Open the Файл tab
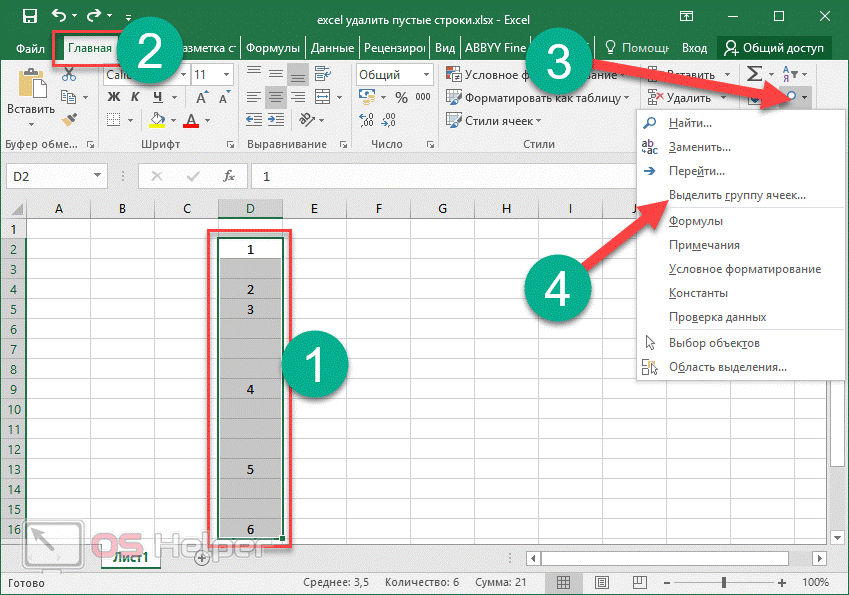This screenshot has height=595, width=849. click(x=30, y=48)
